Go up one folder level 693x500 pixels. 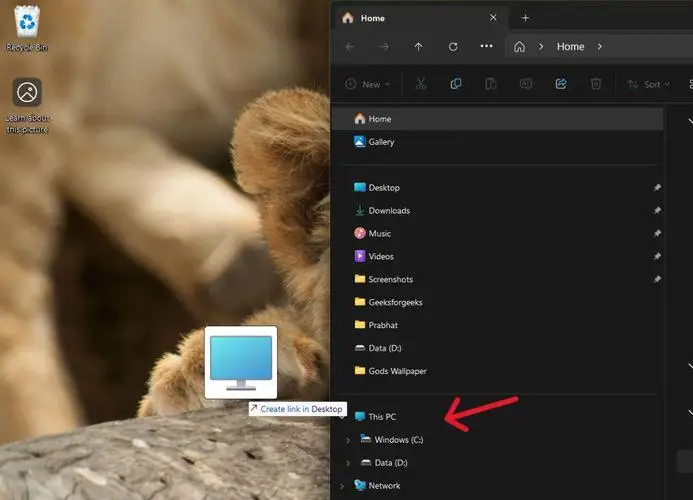[418, 47]
